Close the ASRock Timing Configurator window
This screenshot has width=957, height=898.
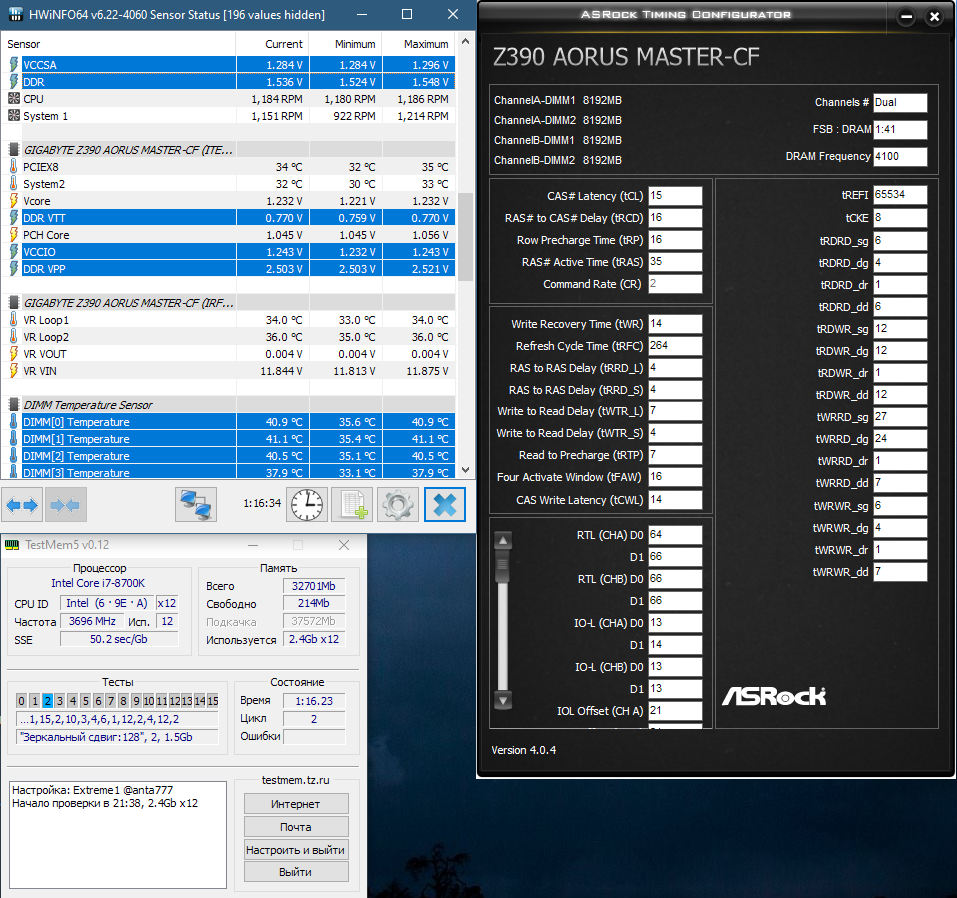(x=934, y=17)
